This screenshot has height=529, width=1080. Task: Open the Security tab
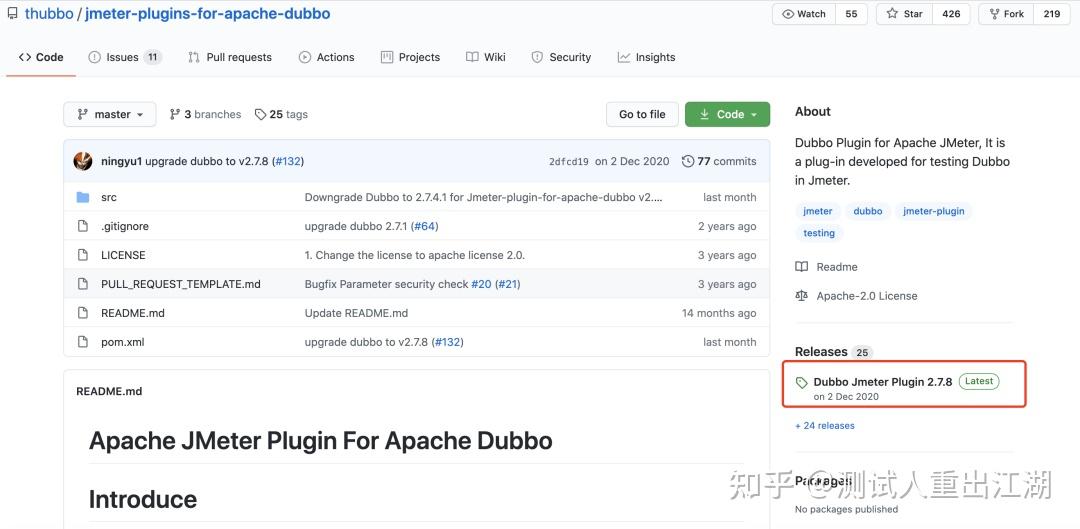tap(561, 57)
